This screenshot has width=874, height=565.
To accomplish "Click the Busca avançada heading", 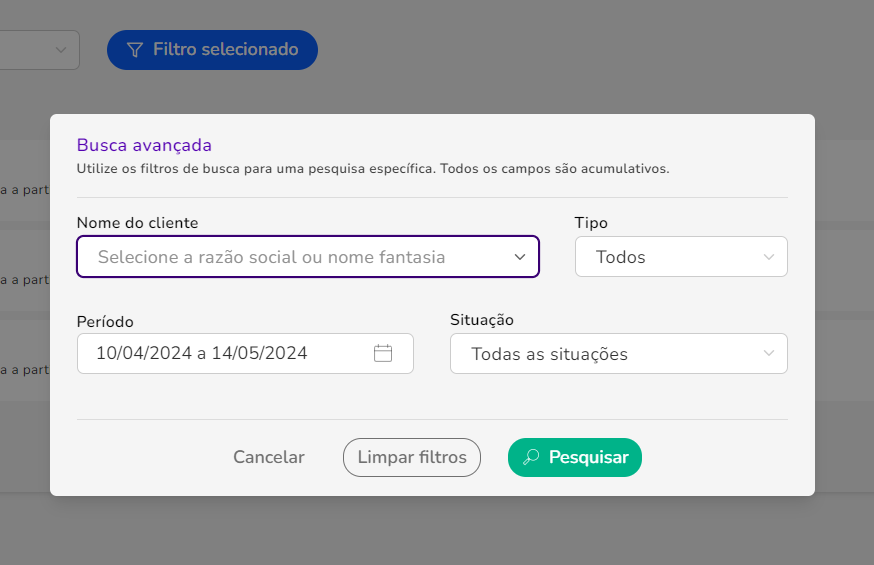I will point(144,145).
